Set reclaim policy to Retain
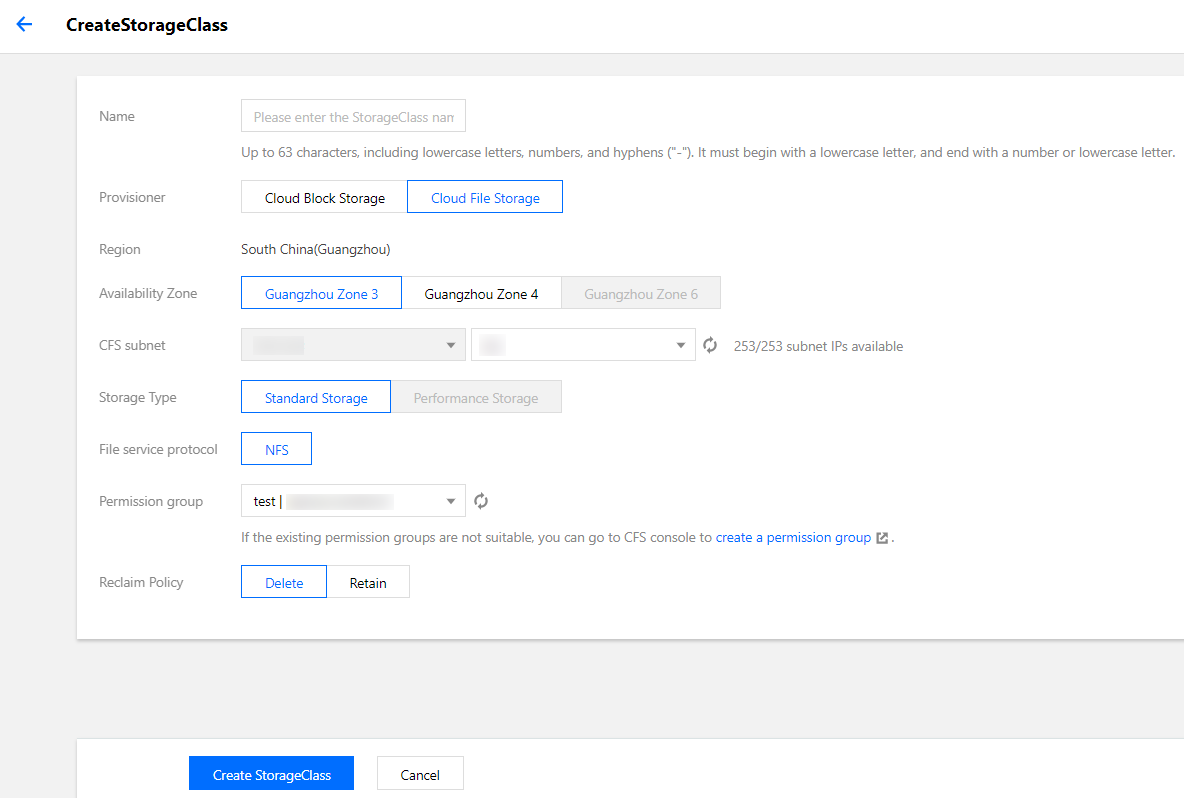Image resolution: width=1184 pixels, height=798 pixels. pos(368,583)
